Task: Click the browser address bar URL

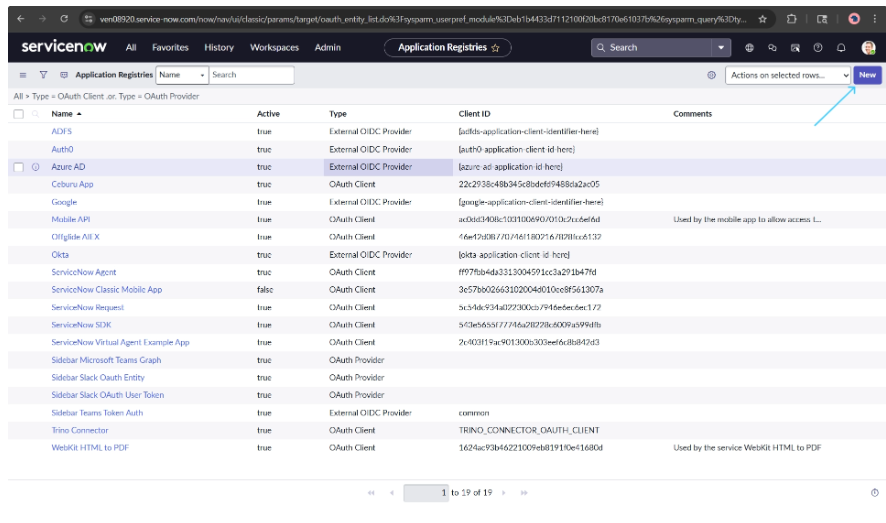Action: point(423,19)
